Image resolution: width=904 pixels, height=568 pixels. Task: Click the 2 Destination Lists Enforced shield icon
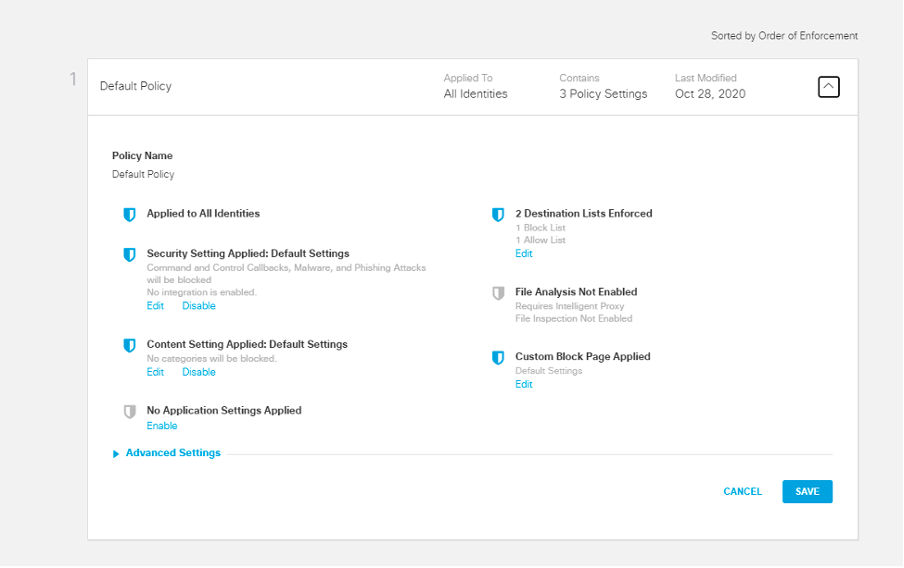(498, 214)
